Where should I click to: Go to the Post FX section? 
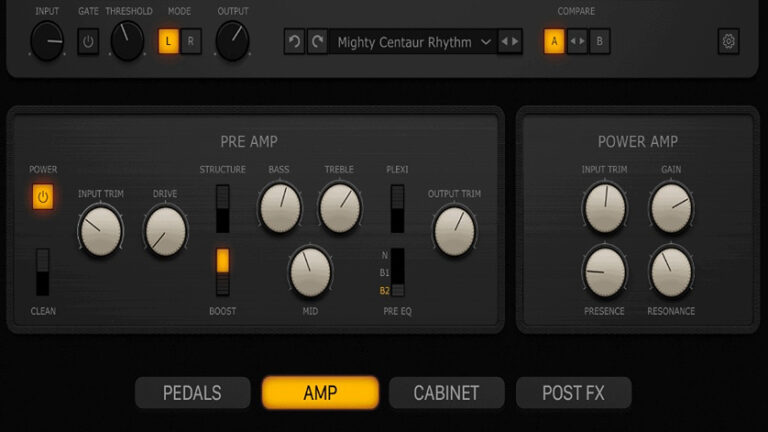tap(574, 393)
